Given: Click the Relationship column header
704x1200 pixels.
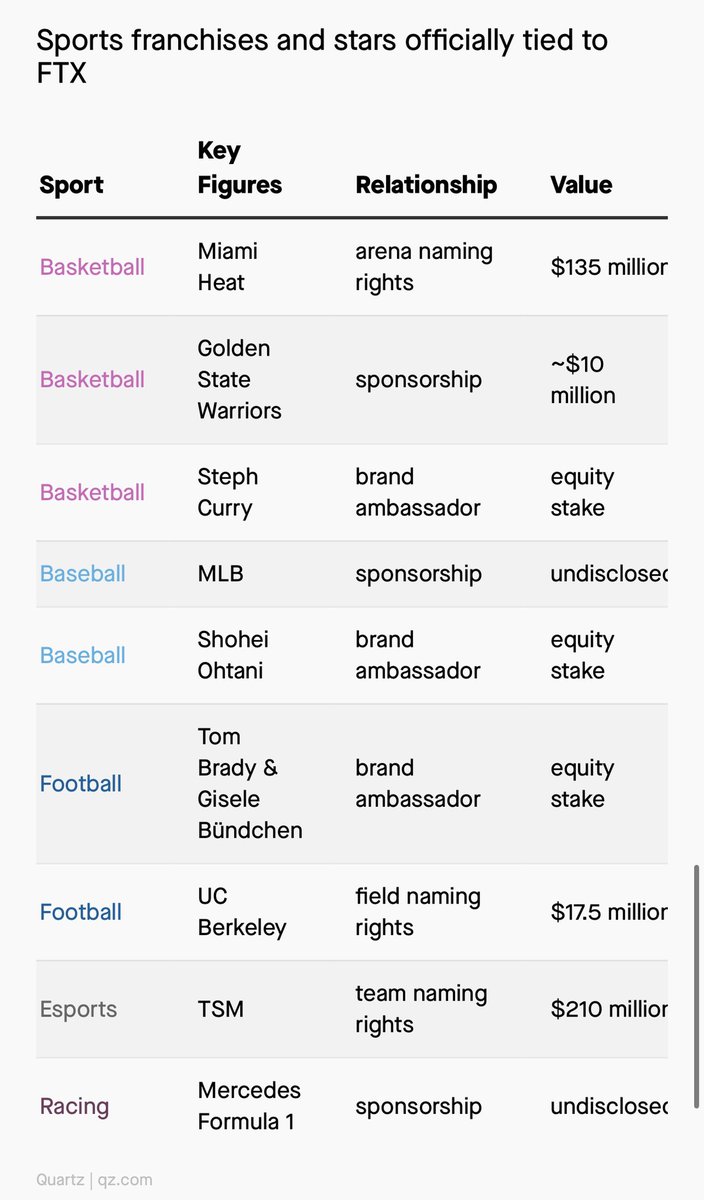Looking at the screenshot, I should [x=426, y=185].
